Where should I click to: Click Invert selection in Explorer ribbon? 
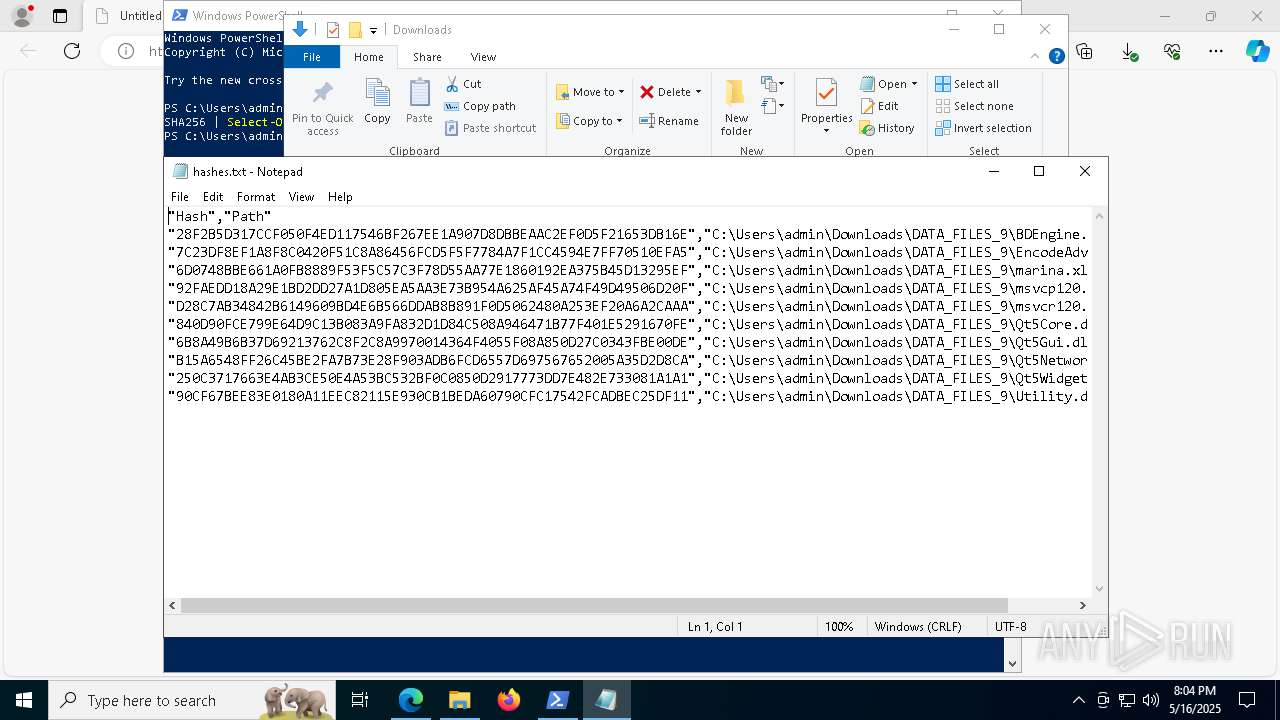pos(983,128)
